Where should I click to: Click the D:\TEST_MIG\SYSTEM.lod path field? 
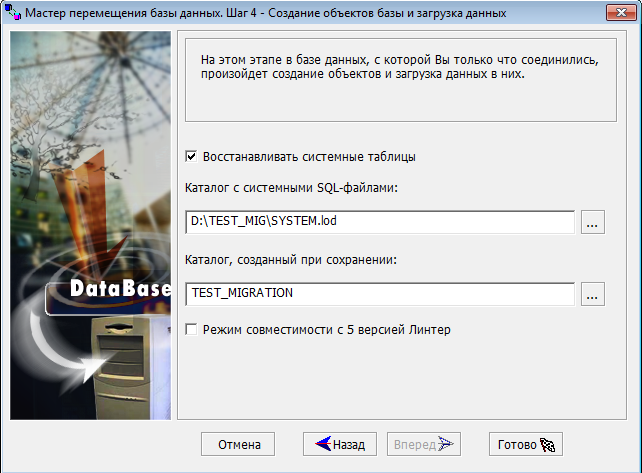(380, 223)
